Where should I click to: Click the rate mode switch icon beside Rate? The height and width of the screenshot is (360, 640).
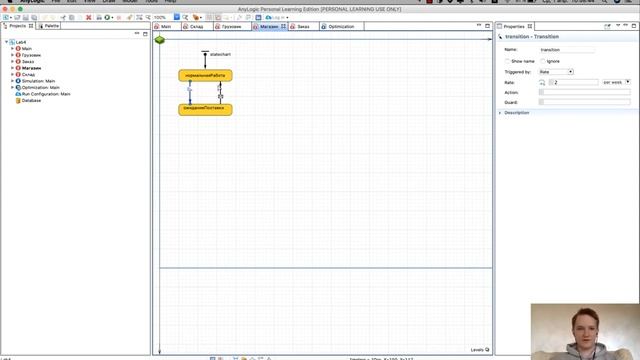542,82
